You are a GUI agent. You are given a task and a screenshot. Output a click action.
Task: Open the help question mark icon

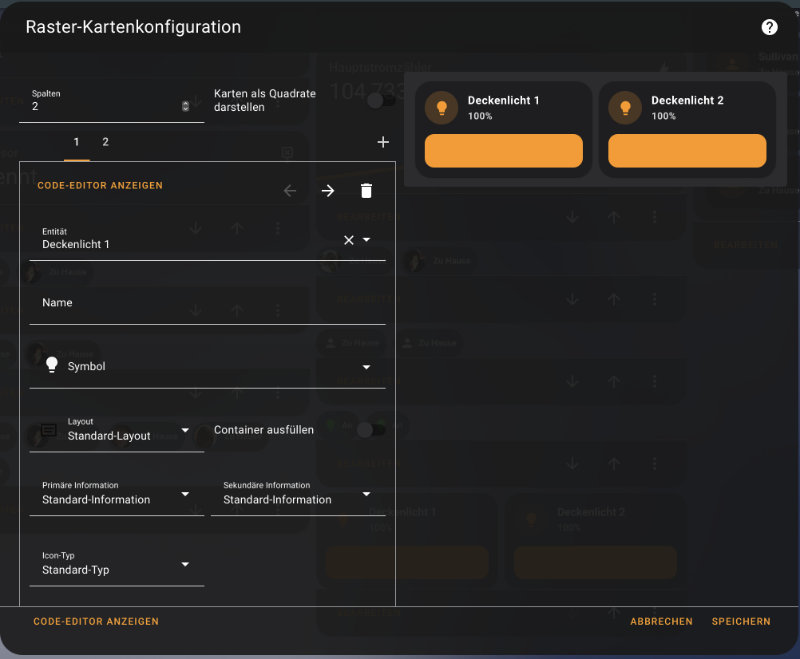point(769,27)
